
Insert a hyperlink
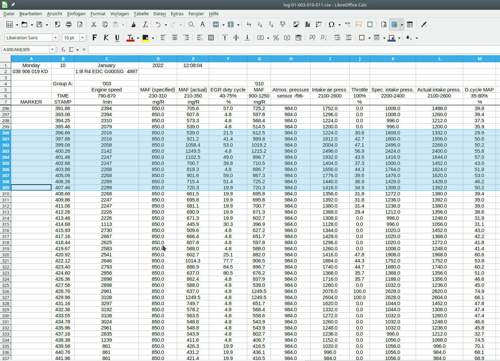(347, 24)
